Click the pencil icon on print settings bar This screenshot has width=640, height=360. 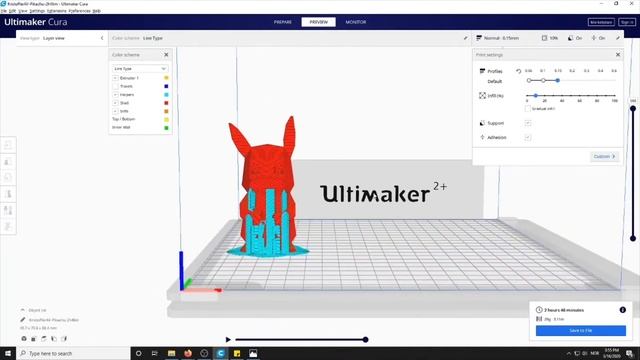[618, 38]
